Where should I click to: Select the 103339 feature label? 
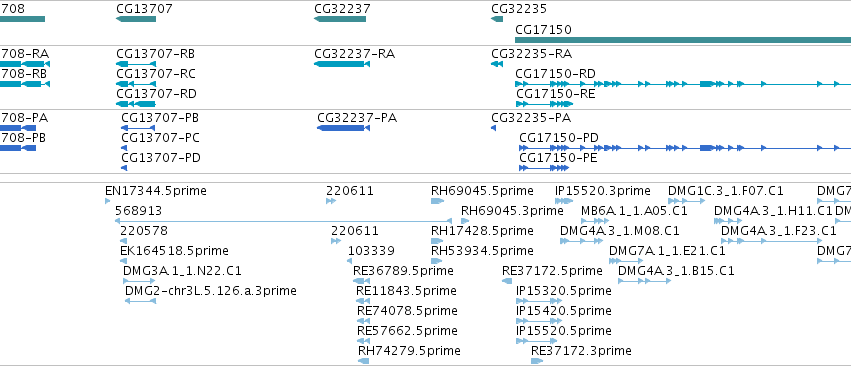(x=371, y=251)
